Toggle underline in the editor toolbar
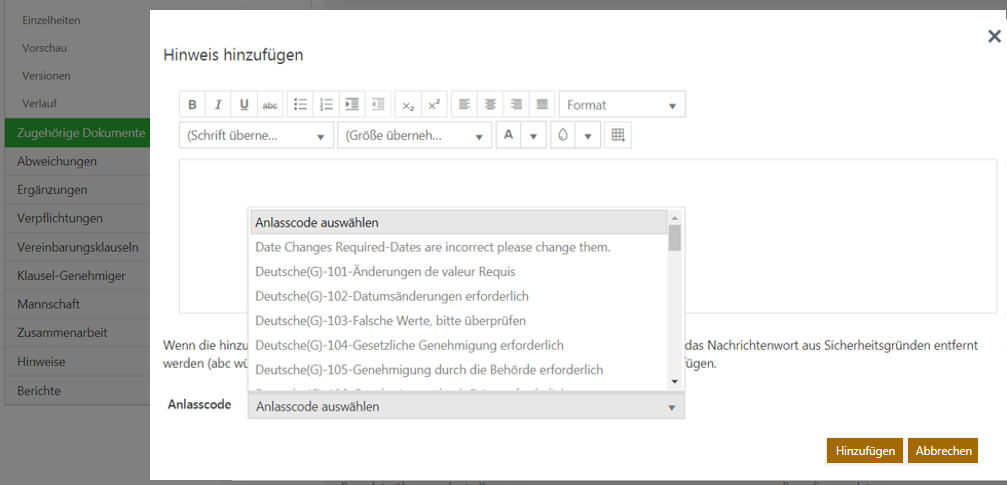The image size is (1007, 485). tap(244, 105)
